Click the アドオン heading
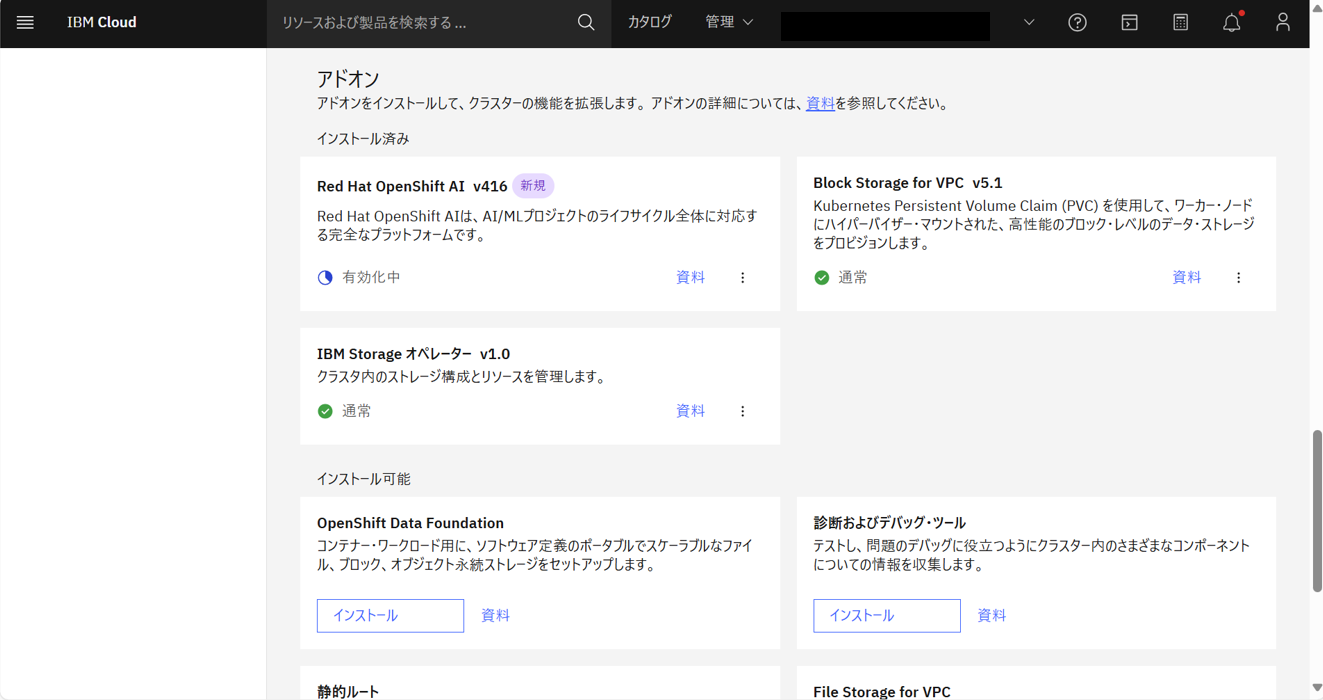 (348, 78)
